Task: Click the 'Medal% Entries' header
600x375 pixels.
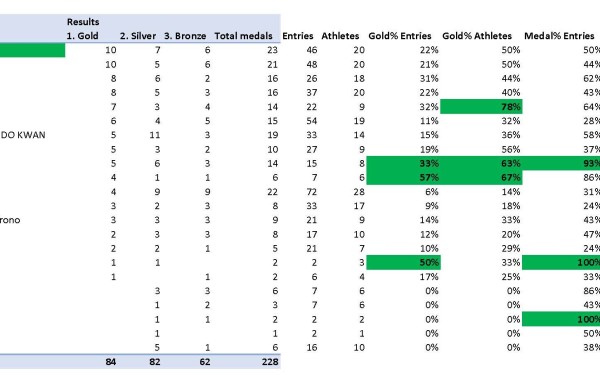Action: click(x=559, y=36)
